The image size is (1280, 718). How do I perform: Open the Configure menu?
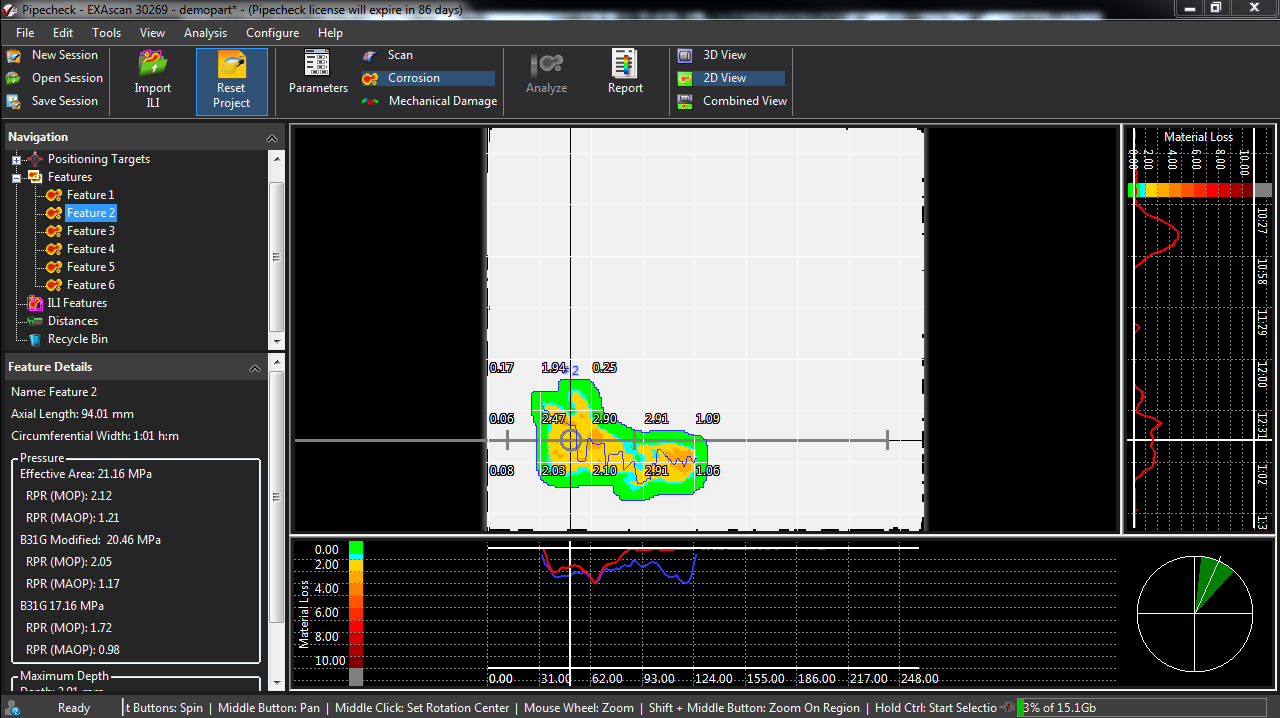click(x=272, y=33)
